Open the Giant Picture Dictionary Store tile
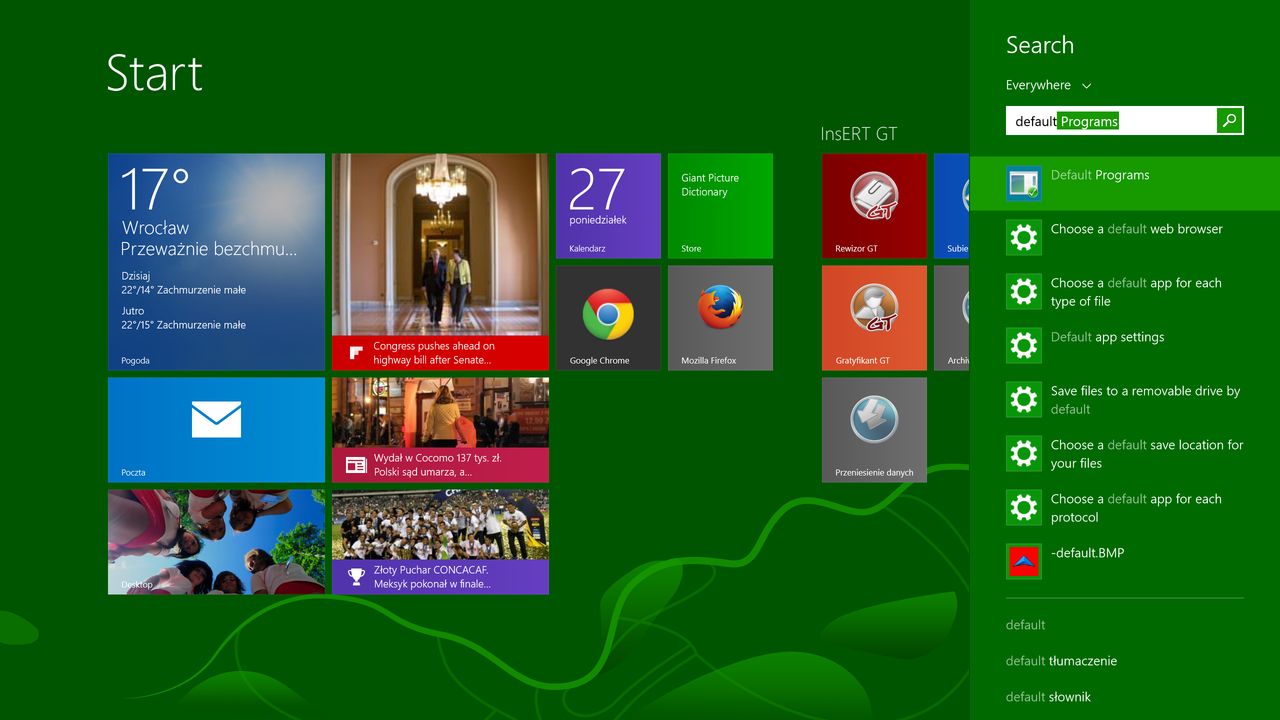The height and width of the screenshot is (720, 1280). point(720,205)
